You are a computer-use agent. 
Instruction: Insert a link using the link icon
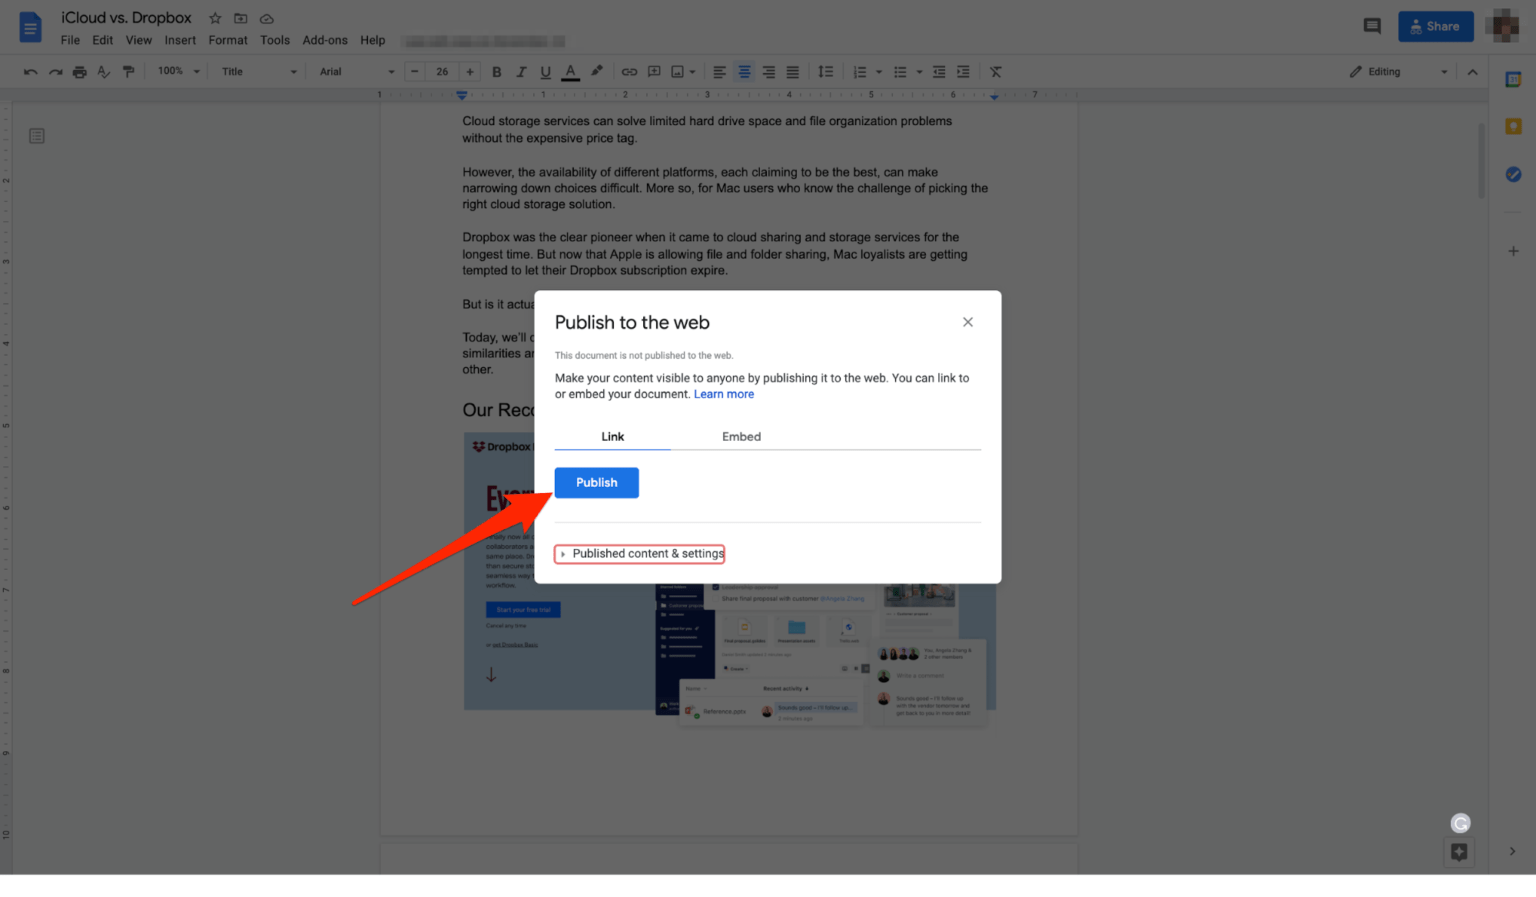(629, 71)
